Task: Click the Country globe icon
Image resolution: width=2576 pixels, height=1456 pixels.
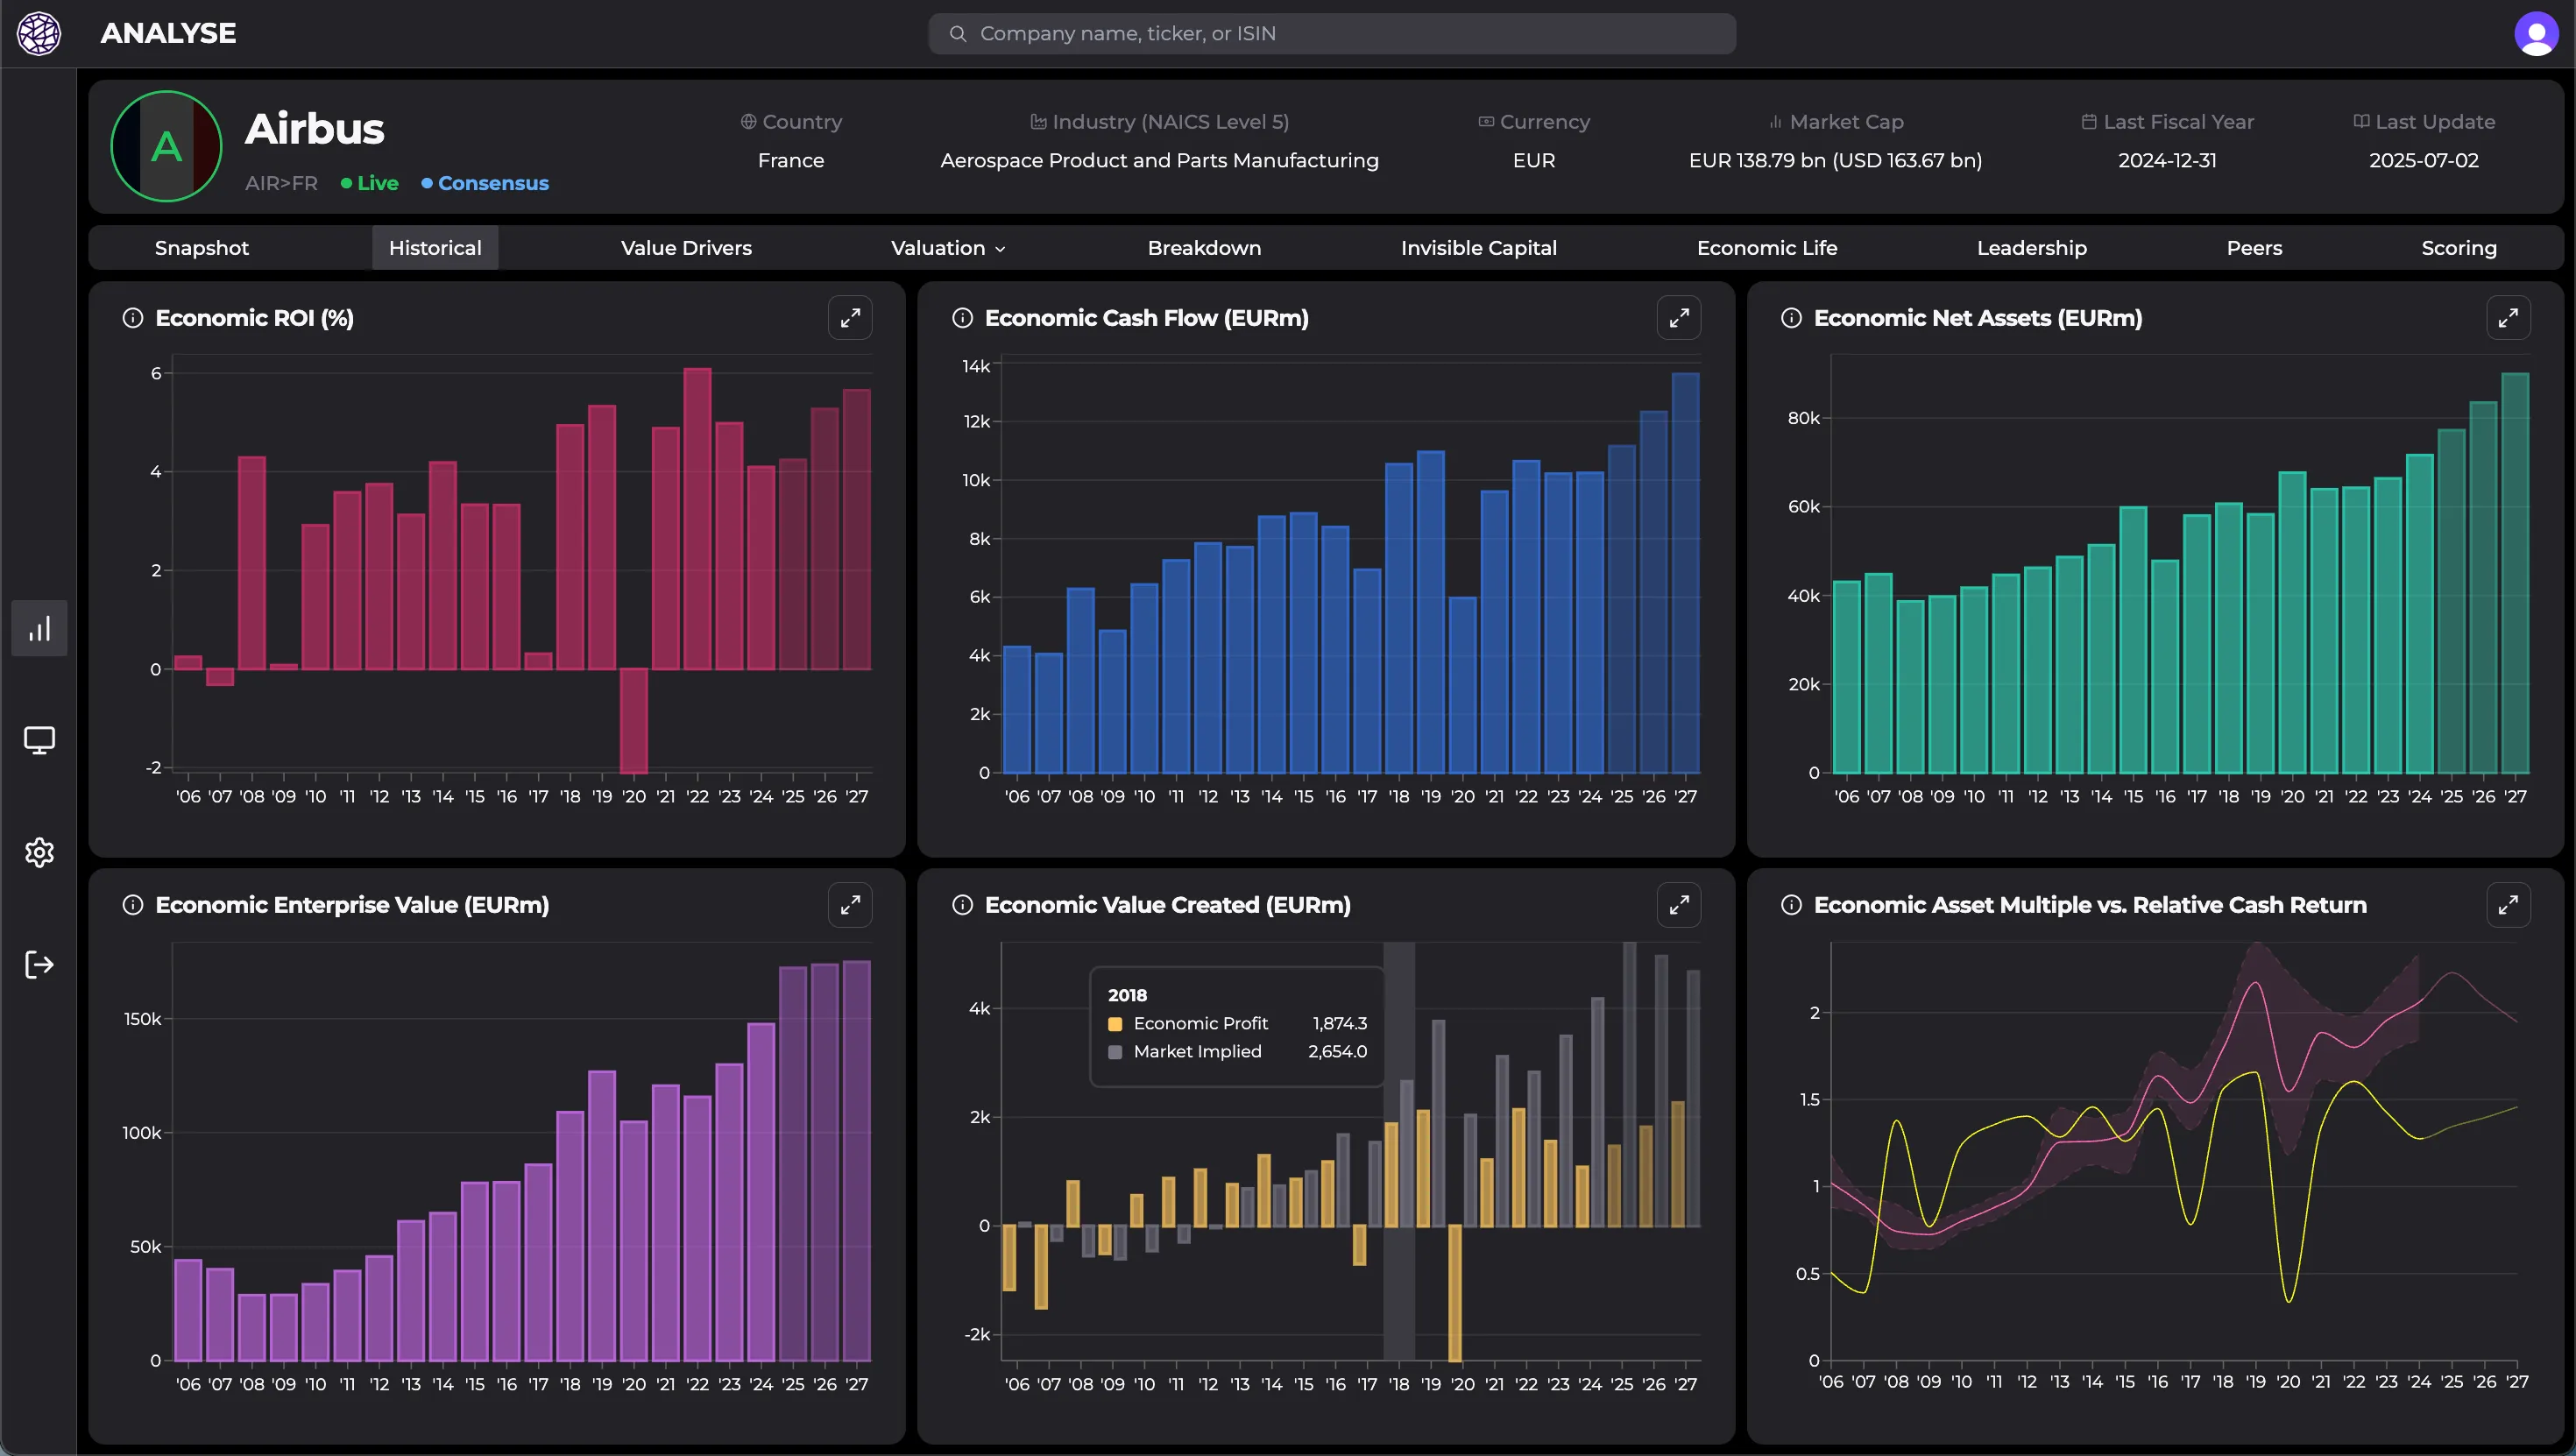Action: [x=748, y=122]
